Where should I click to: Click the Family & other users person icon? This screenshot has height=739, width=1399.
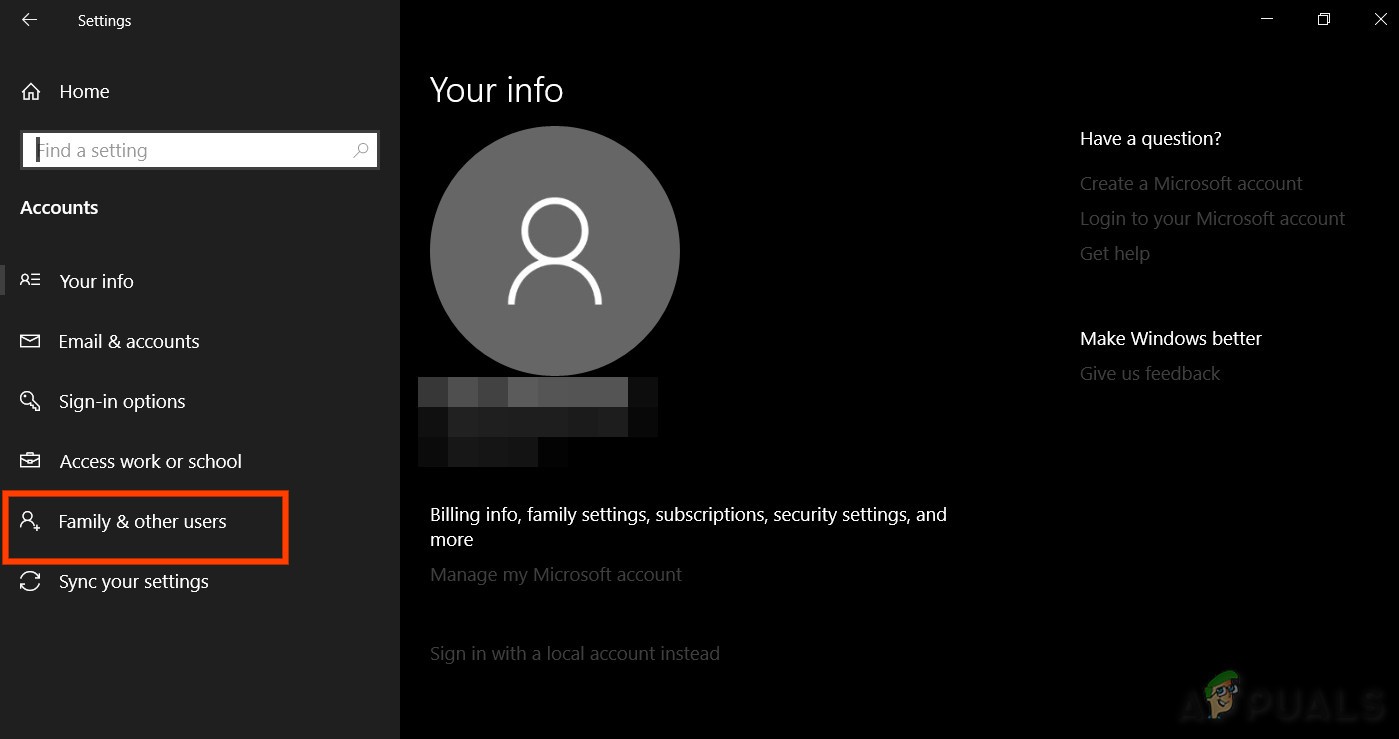[30, 521]
